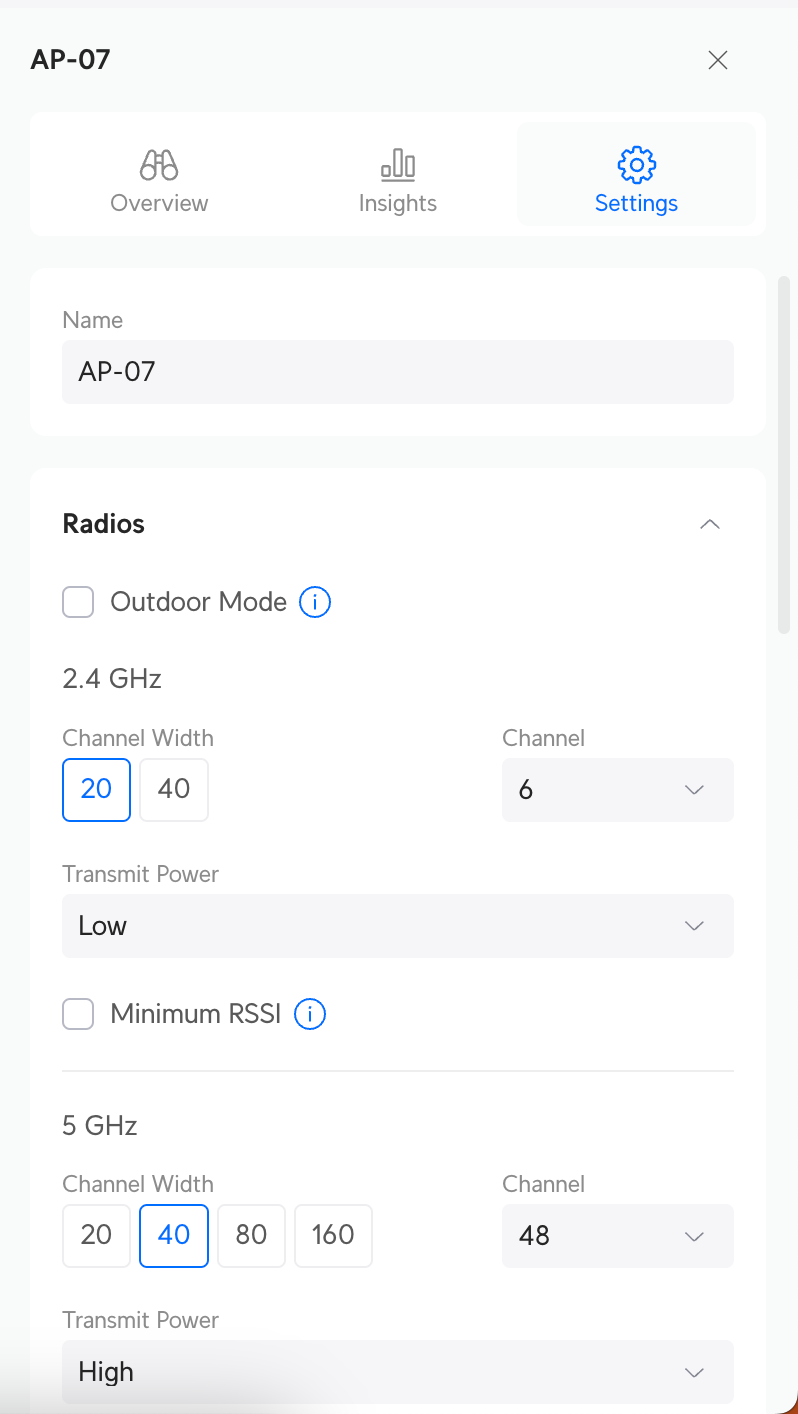This screenshot has width=798, height=1414.
Task: Open 2.4 GHz Transmit Power dropdown
Action: click(x=397, y=926)
